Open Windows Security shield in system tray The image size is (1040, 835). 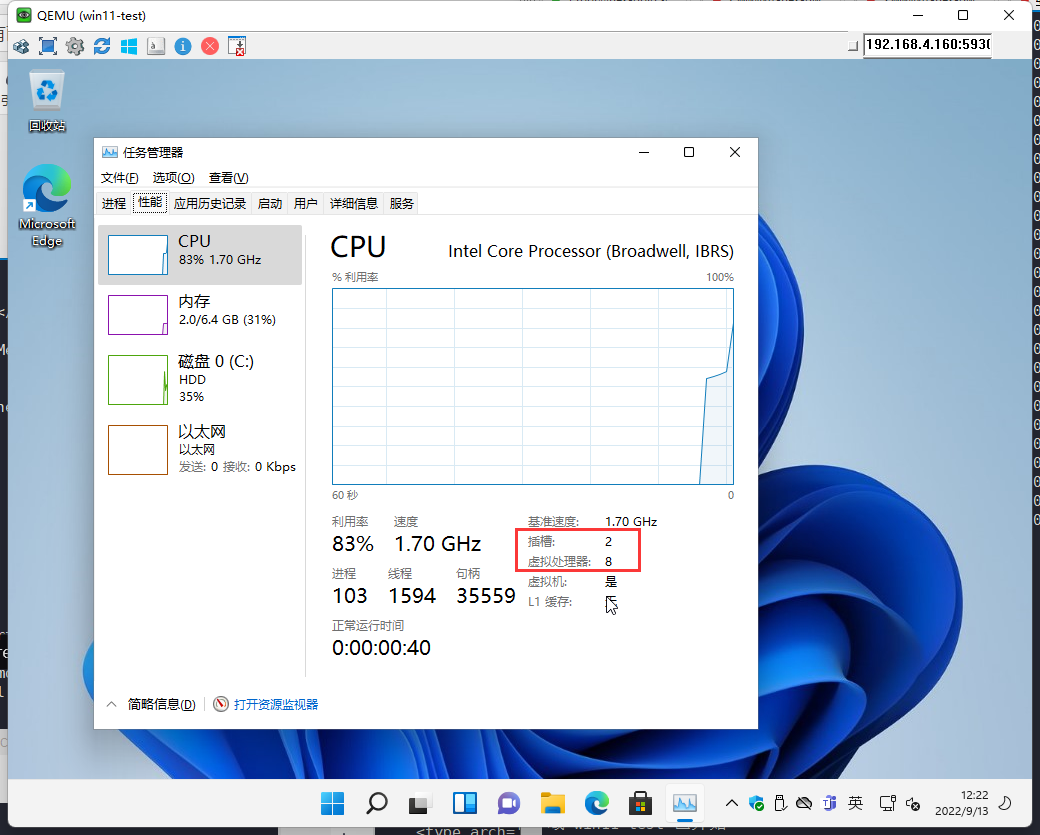[x=755, y=803]
